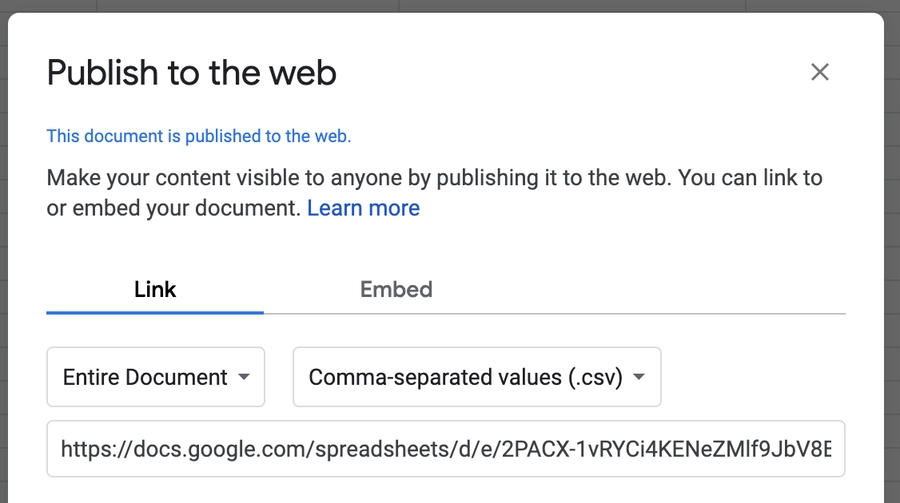
Task: Open the Learn more link
Action: [363, 208]
